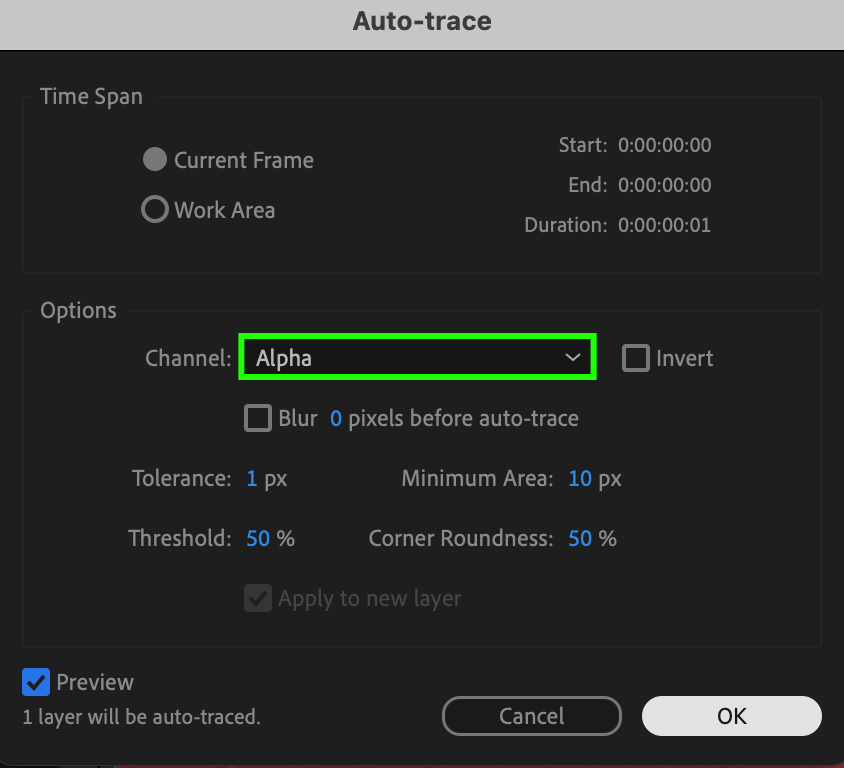The image size is (844, 768).
Task: Click the End timecode value
Action: click(x=664, y=185)
